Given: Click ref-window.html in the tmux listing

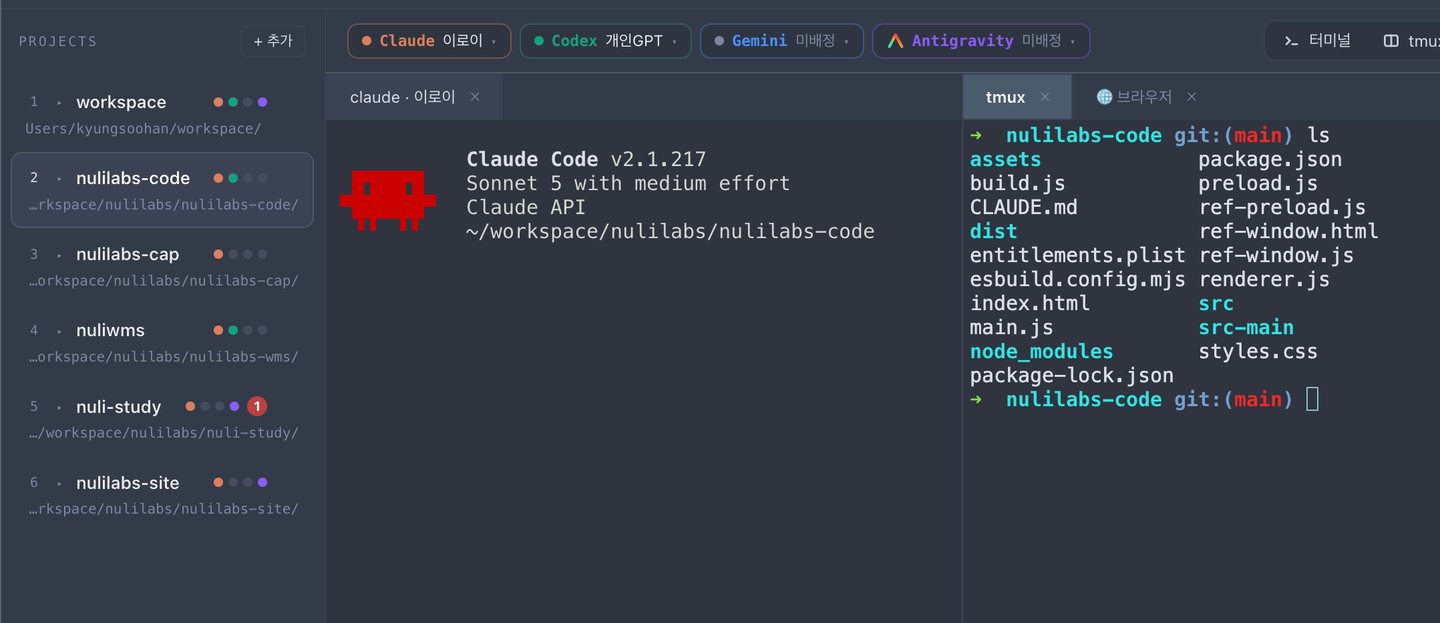Looking at the screenshot, I should [x=1288, y=231].
